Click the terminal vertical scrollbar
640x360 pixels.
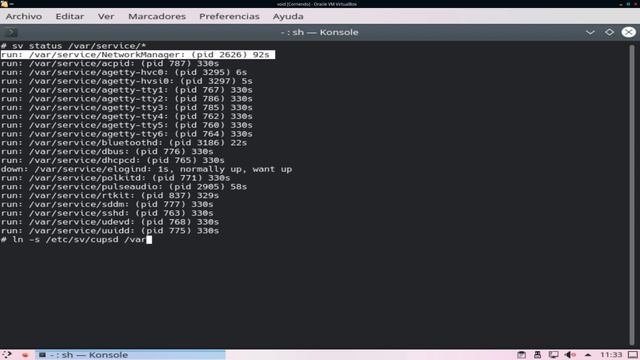point(632,195)
